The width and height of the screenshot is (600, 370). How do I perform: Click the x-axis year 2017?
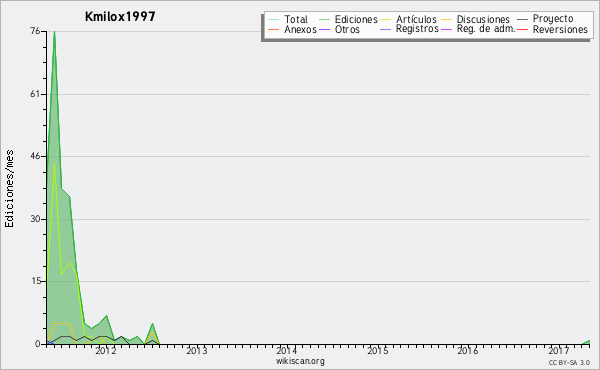(x=559, y=350)
